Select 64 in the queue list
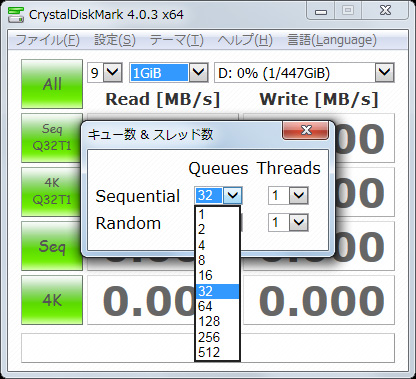Viewport: 416px width, 379px height. (x=217, y=306)
